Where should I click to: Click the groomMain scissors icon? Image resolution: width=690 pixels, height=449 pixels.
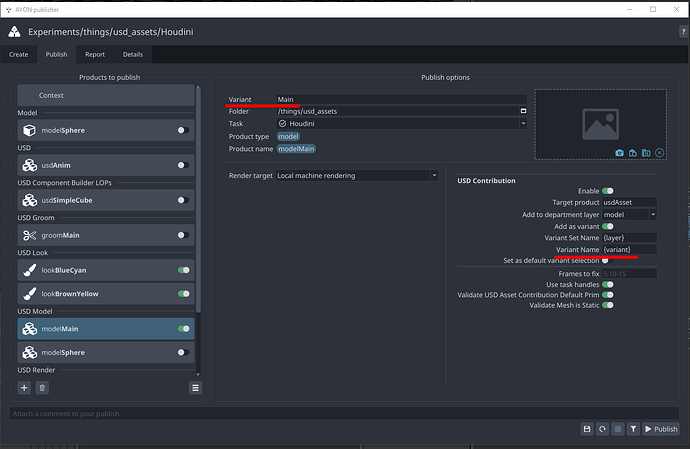click(29, 236)
